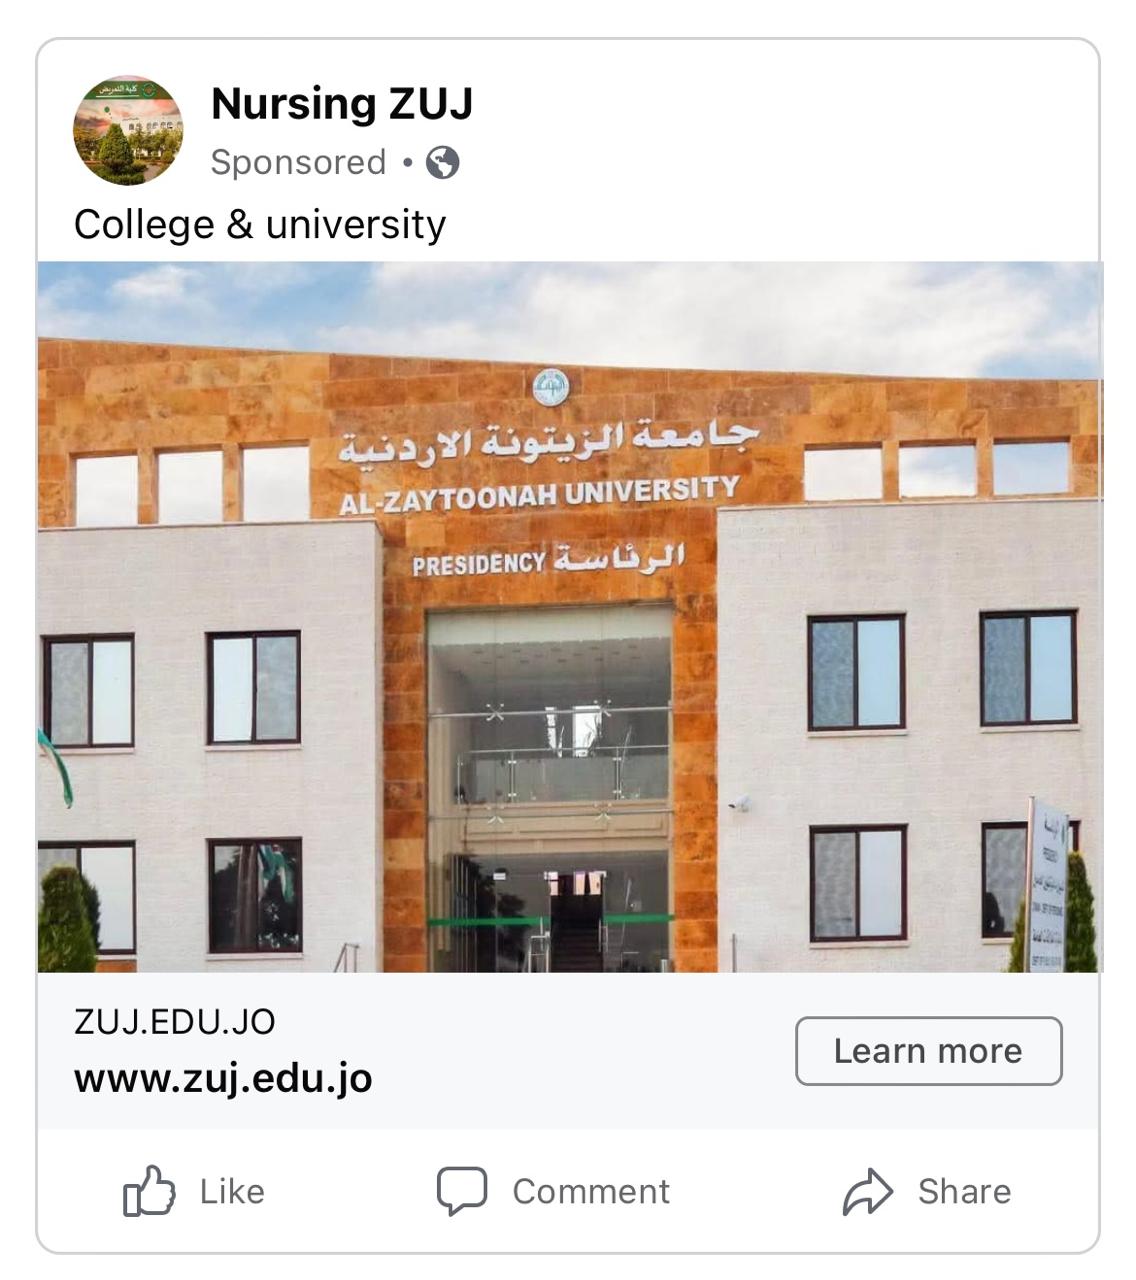Click the thumbs-up Like icon
This screenshot has width=1136, height=1280.
[x=149, y=1190]
